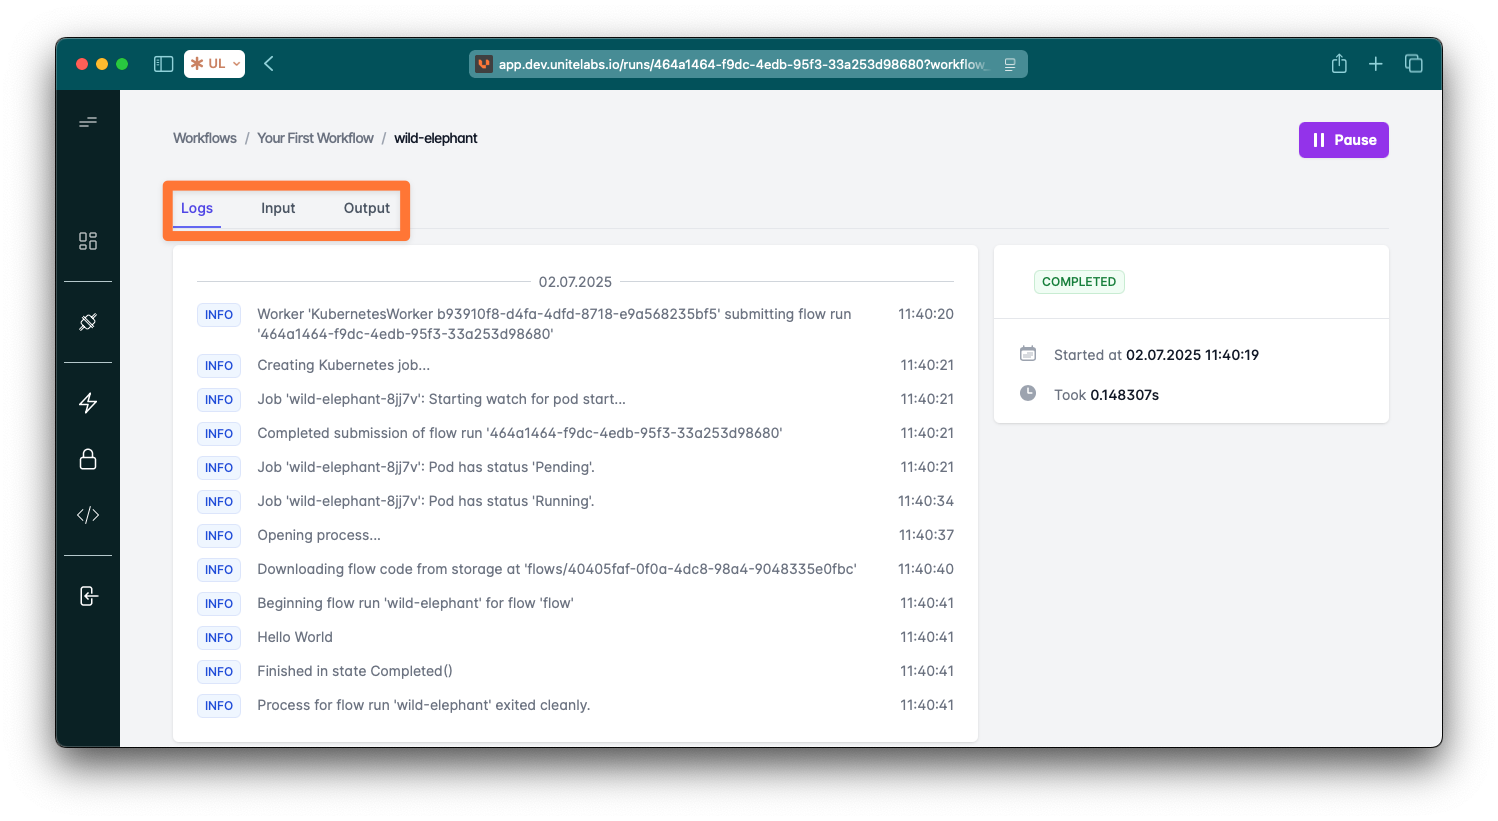Open the padlock secrets icon in sidebar
1498x821 pixels.
(x=88, y=459)
